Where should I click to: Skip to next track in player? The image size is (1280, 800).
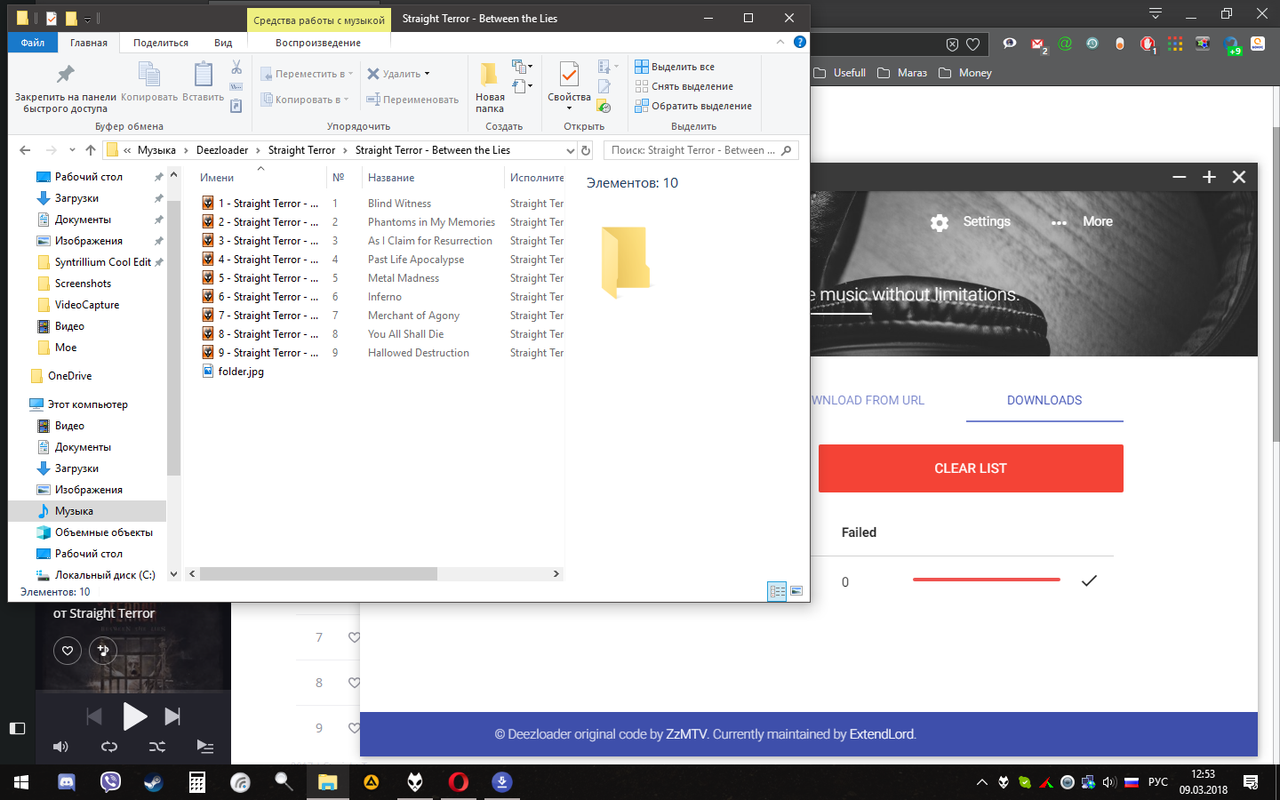coord(172,716)
